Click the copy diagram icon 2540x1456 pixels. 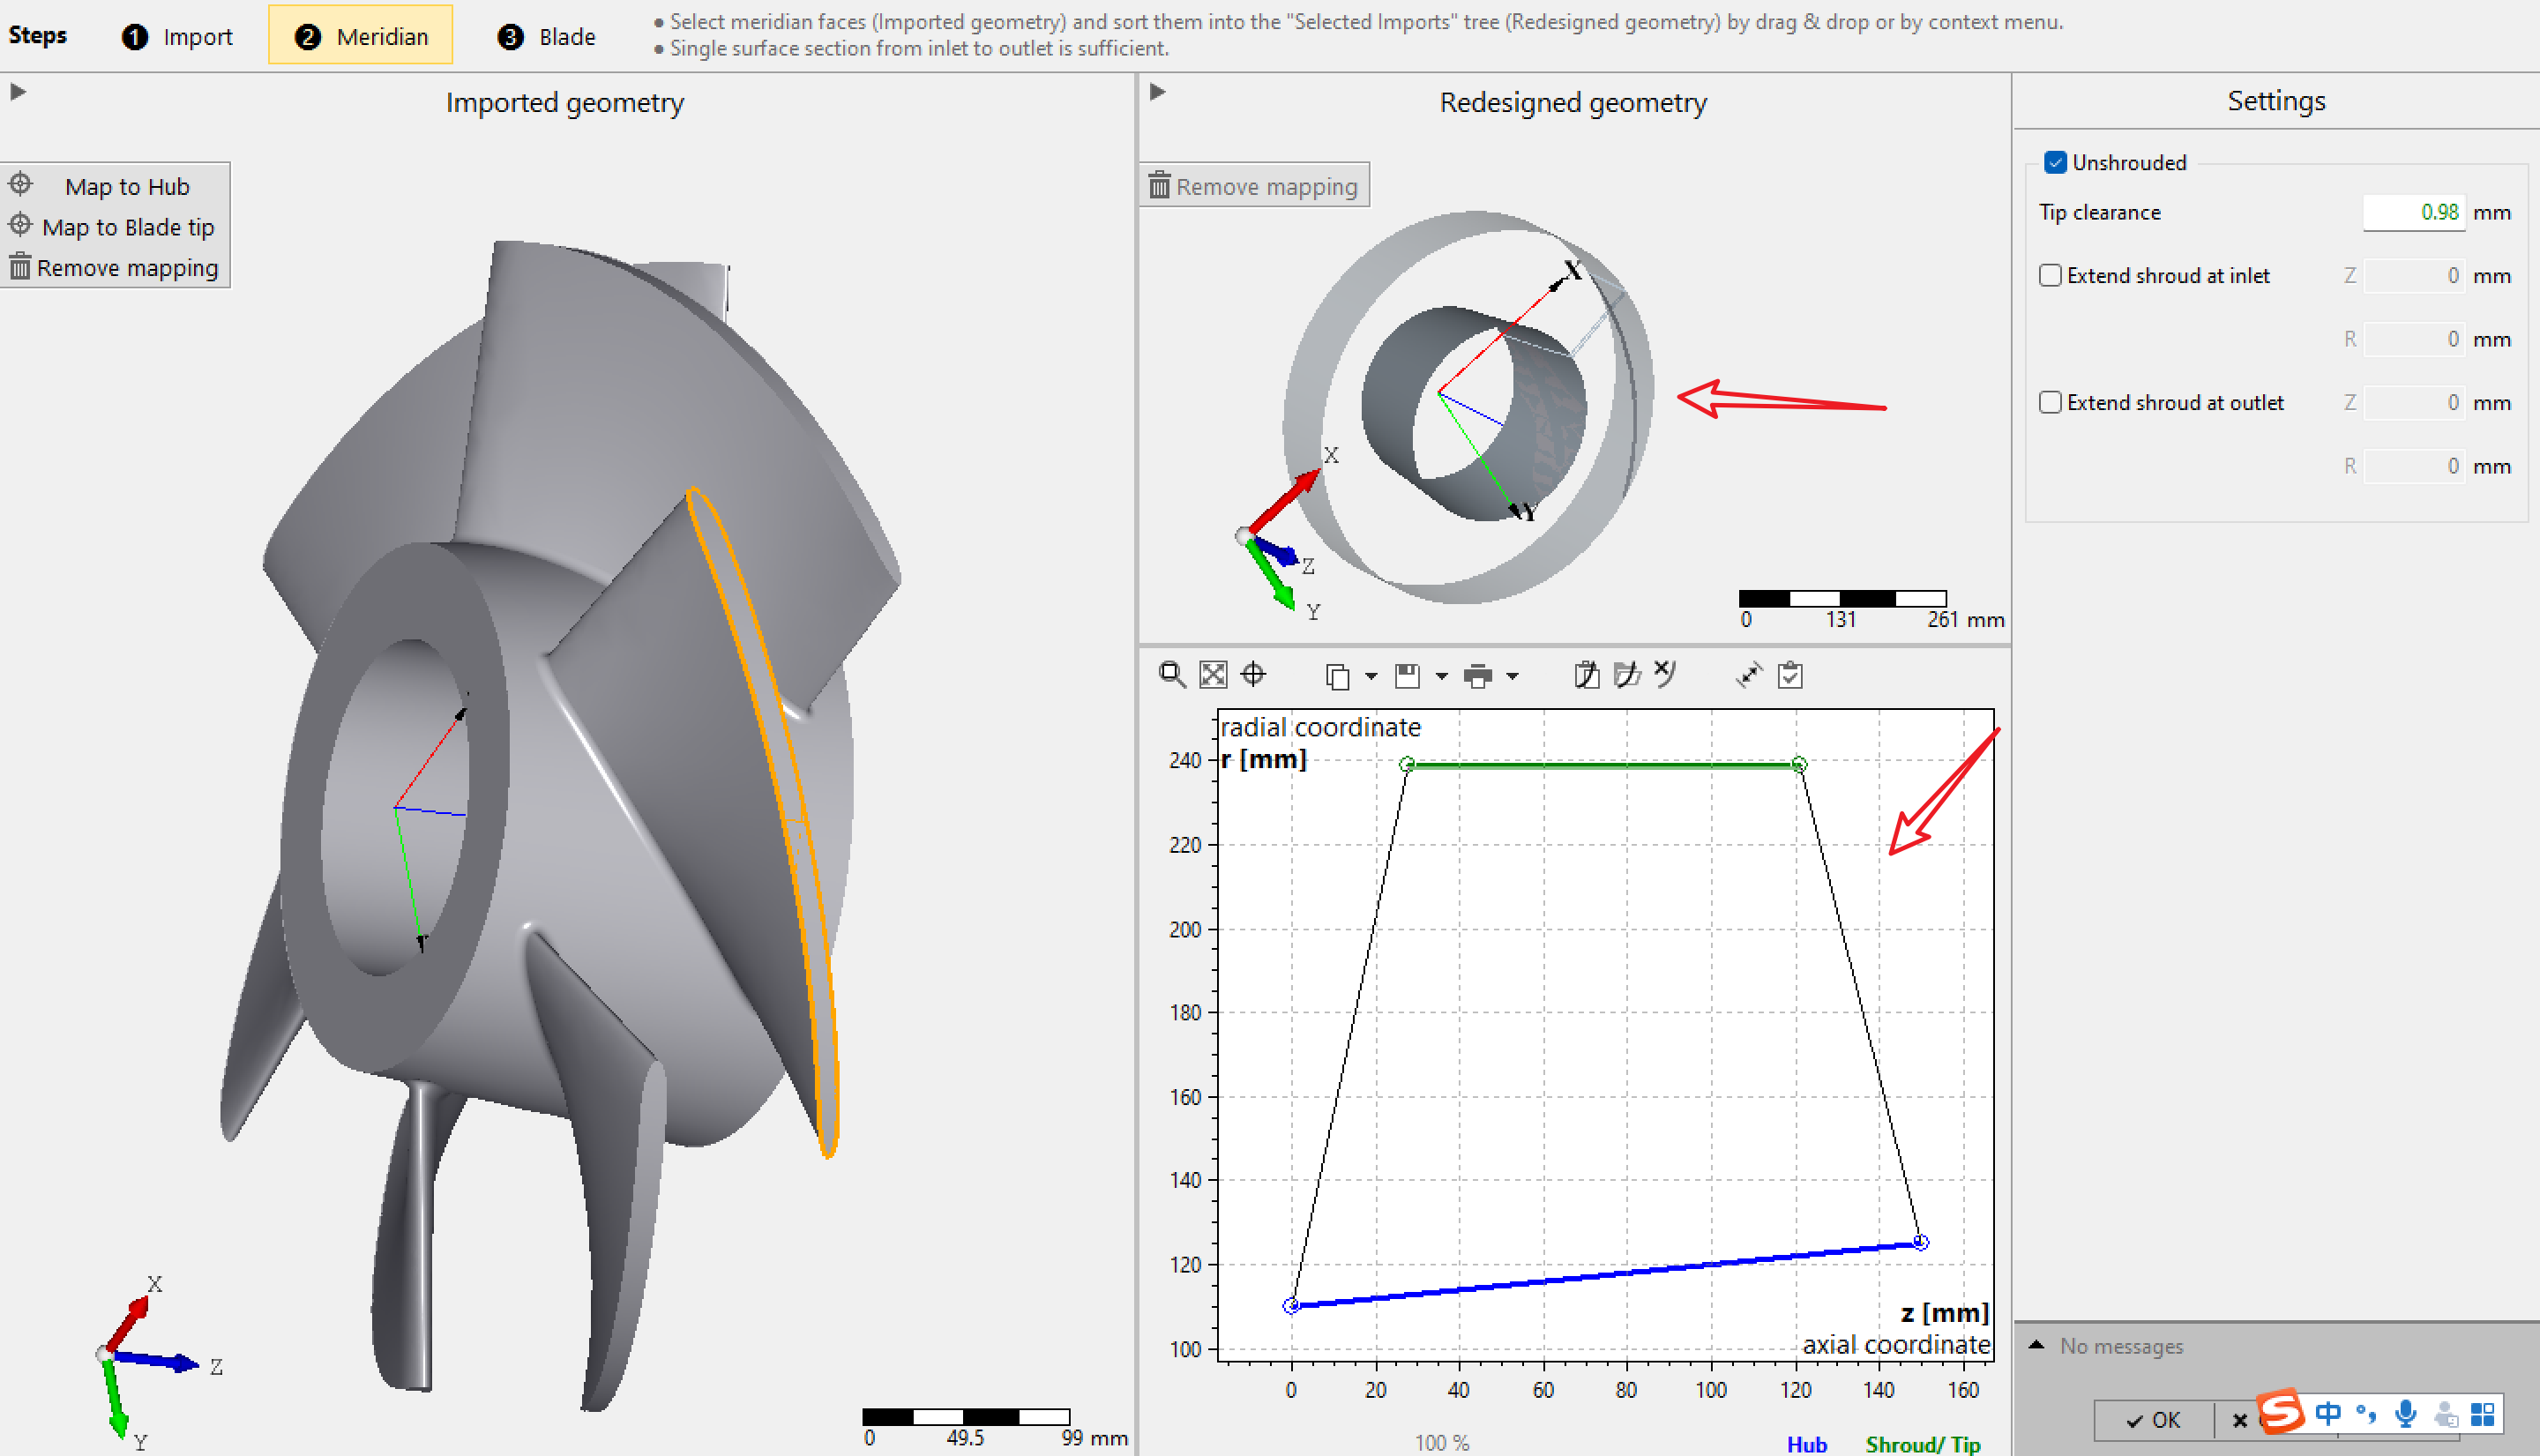1337,677
